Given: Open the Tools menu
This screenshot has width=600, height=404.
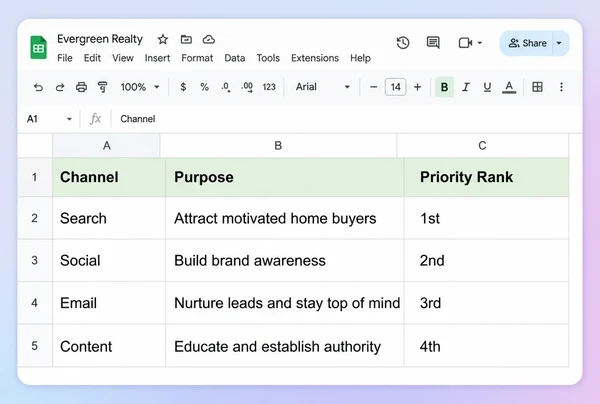Looking at the screenshot, I should point(268,58).
